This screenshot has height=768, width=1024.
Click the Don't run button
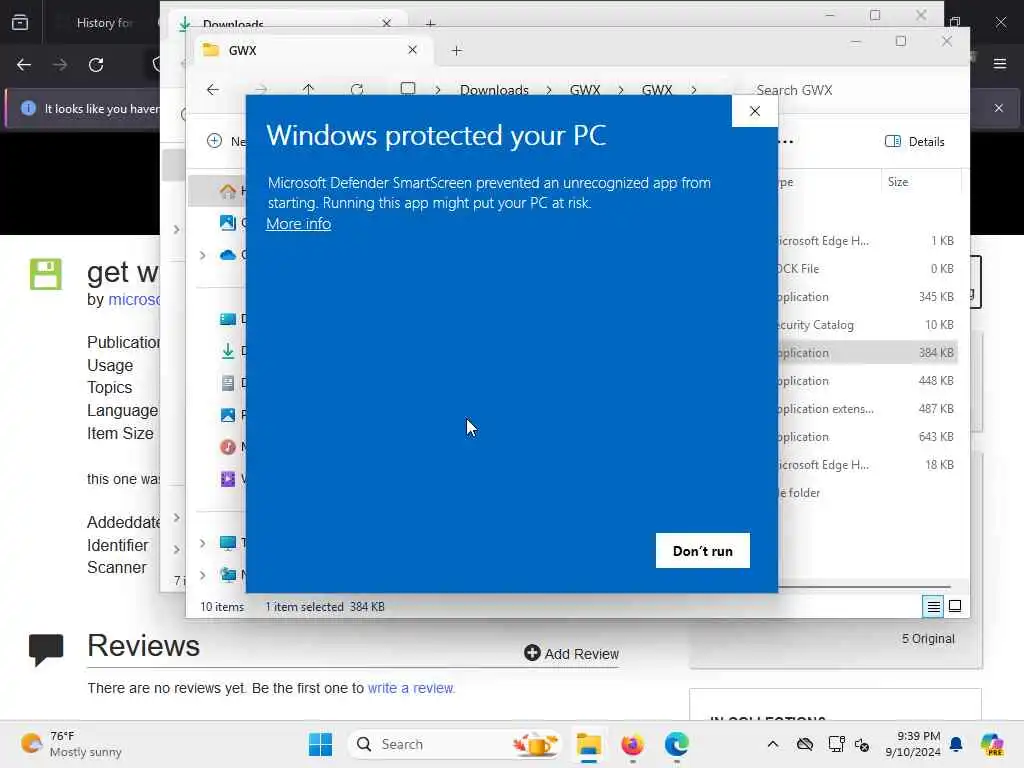[702, 551]
